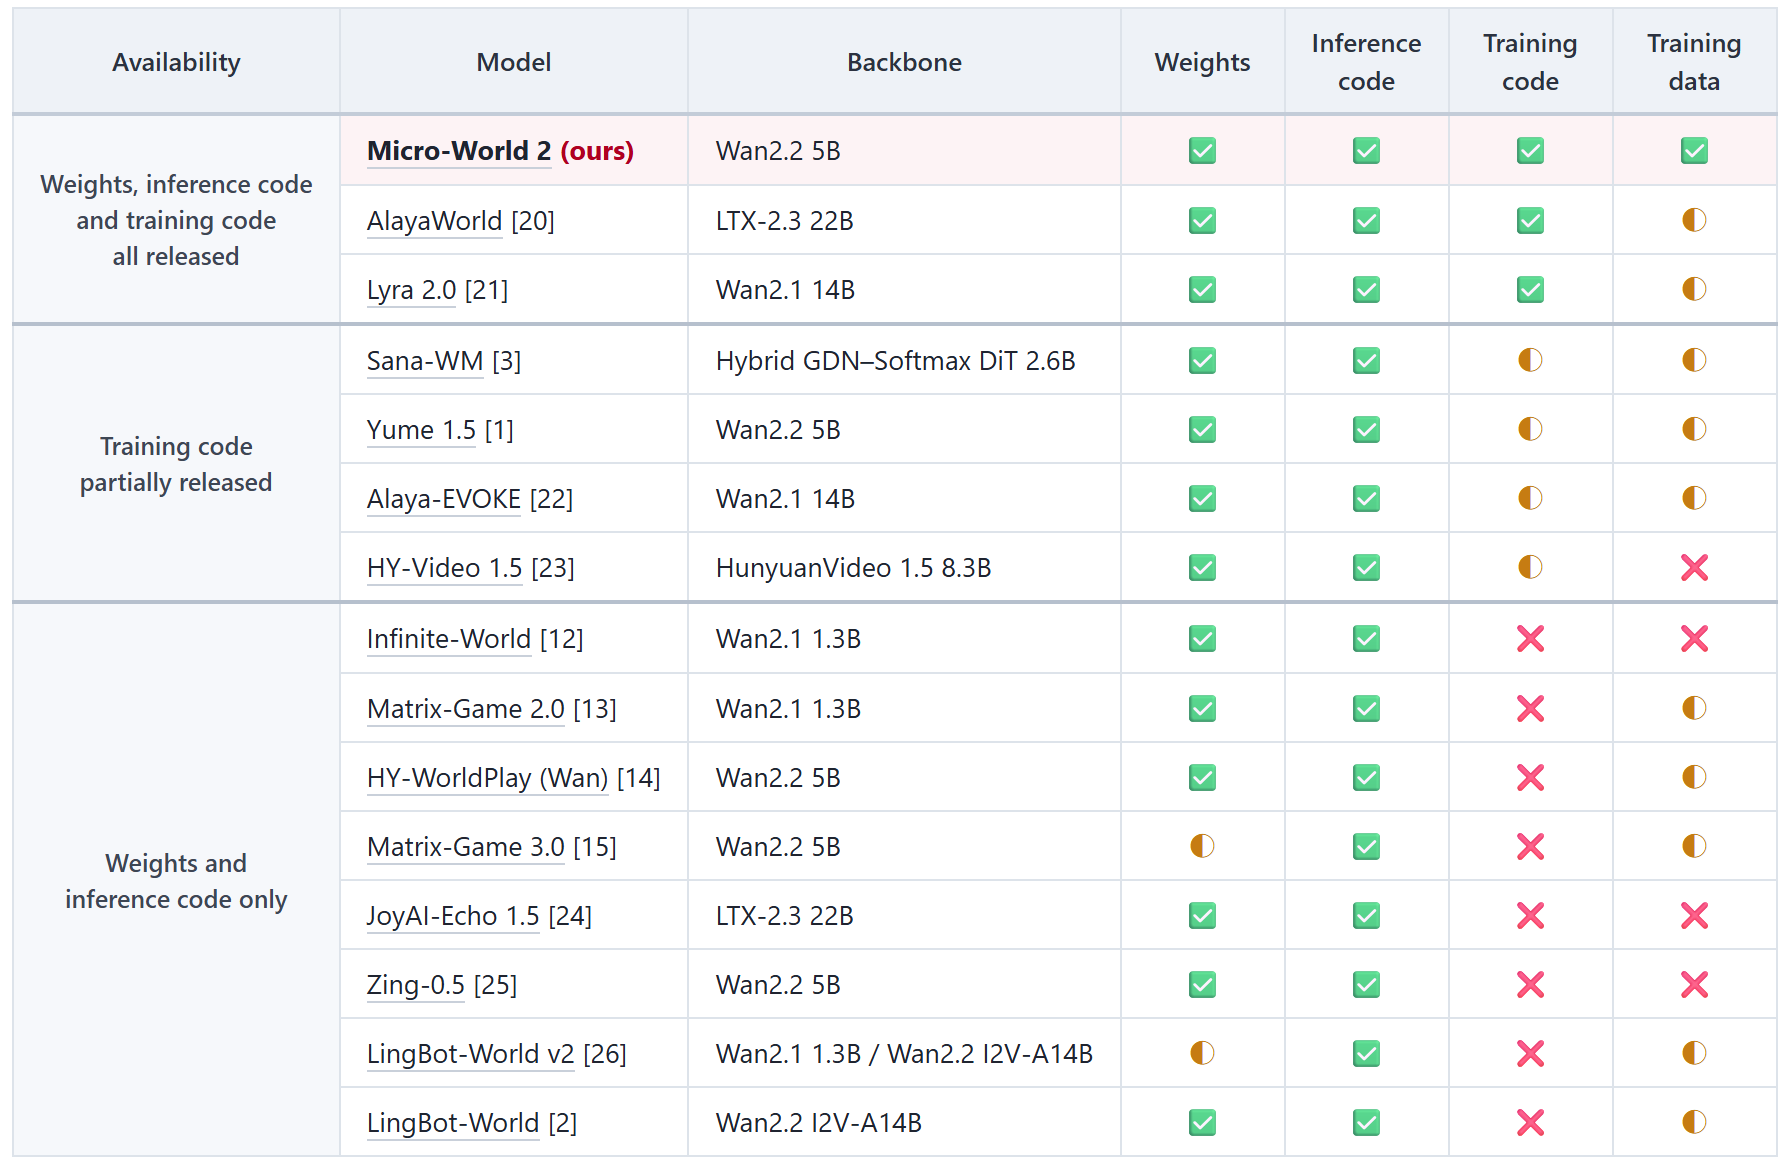This screenshot has width=1789, height=1166.
Task: Click LingBot-World v2 weights half-circle icon
Action: 1202,1053
